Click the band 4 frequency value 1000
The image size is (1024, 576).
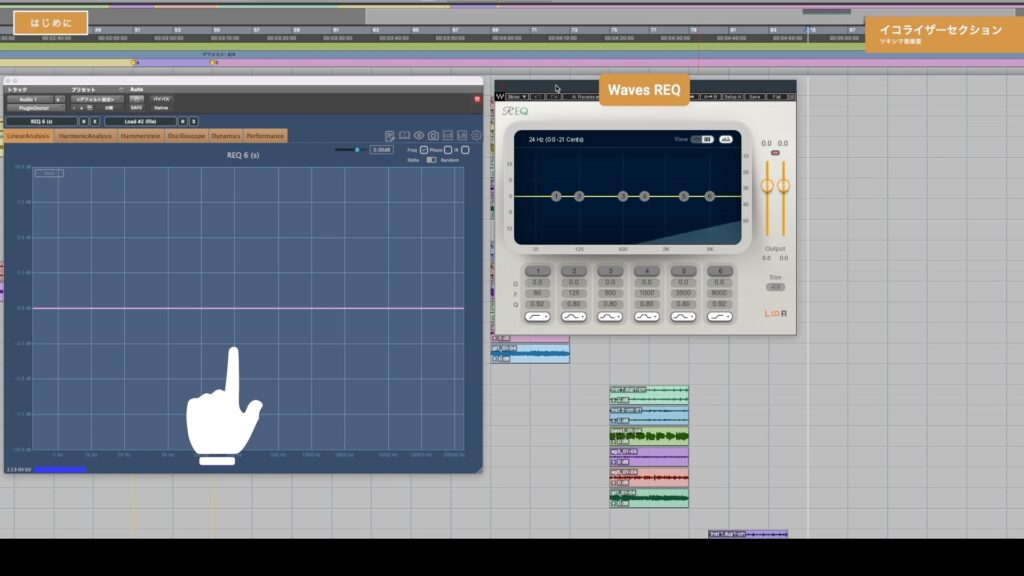pos(647,293)
